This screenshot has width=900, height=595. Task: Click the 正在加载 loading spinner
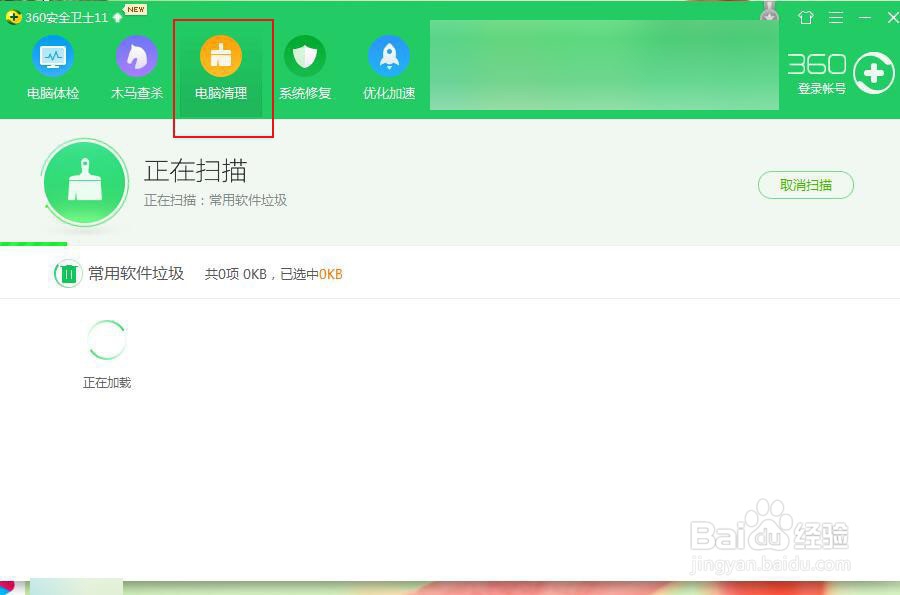coord(107,340)
